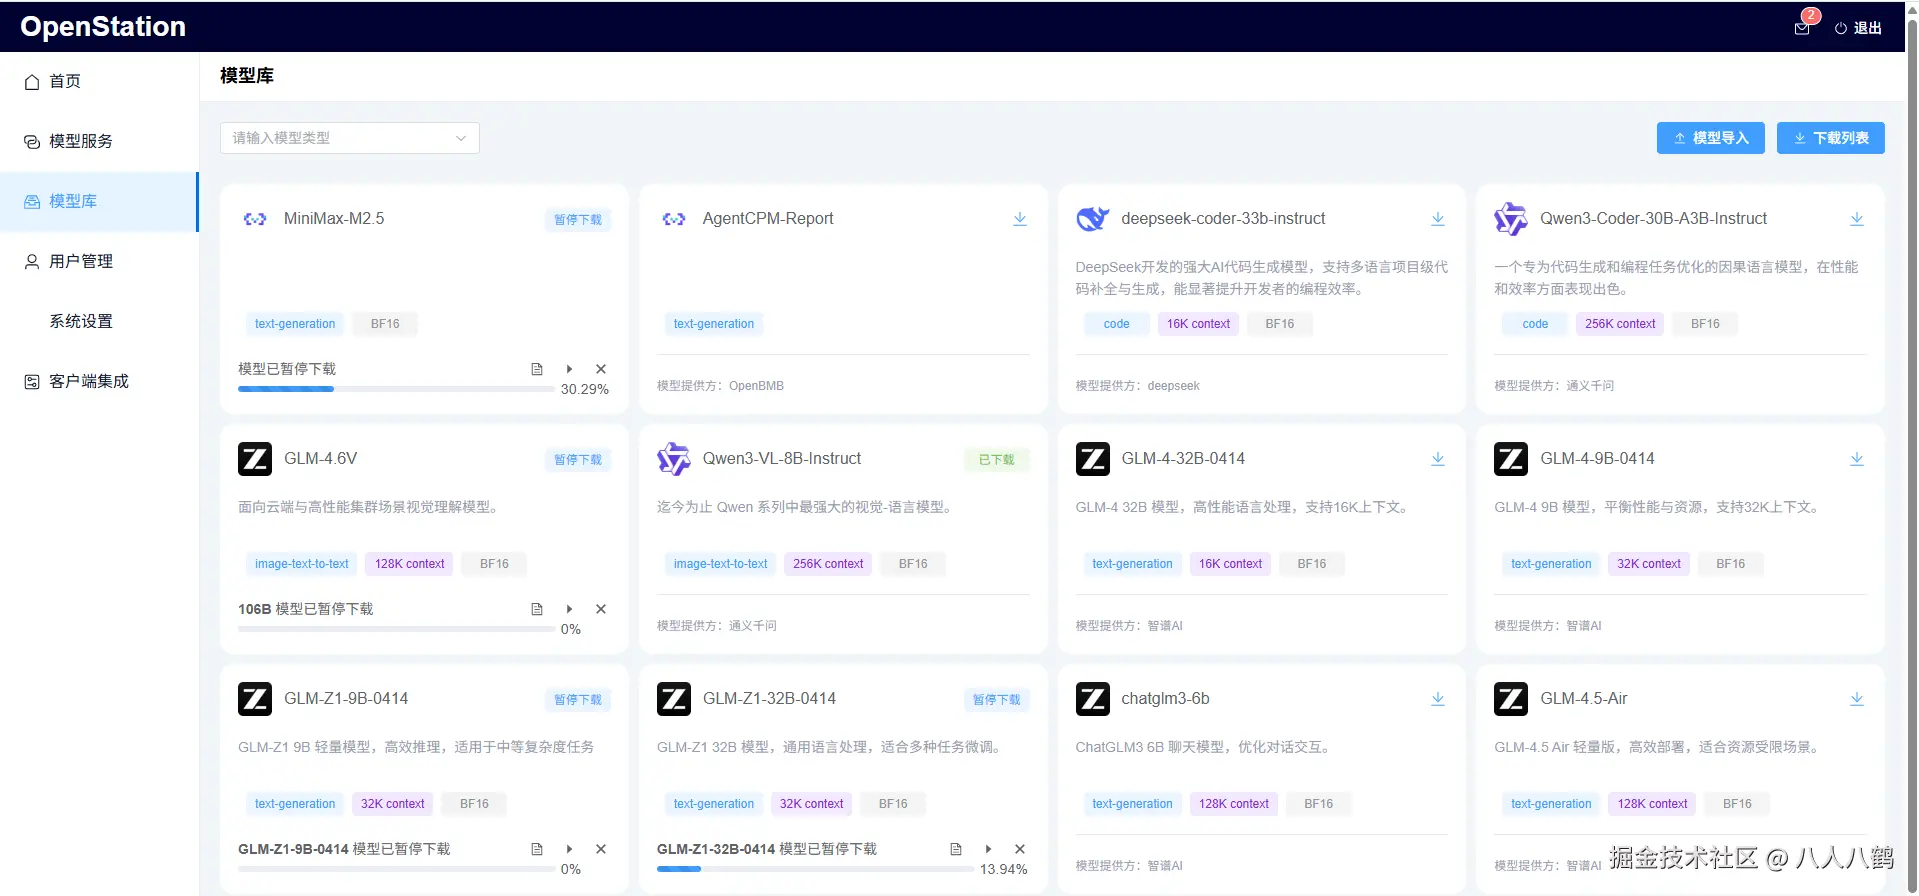Download GLM-4-9B-0414 model
1919x896 pixels.
coord(1856,459)
